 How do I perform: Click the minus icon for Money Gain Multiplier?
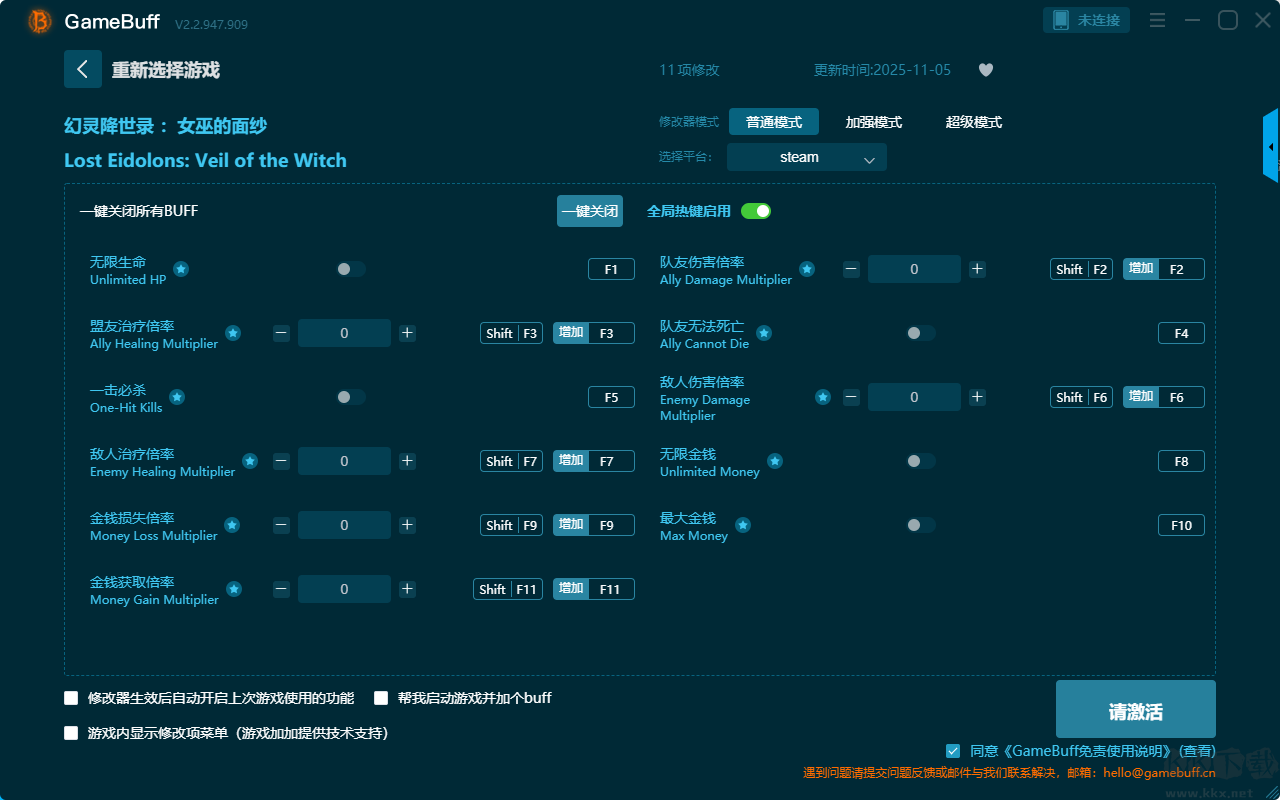(281, 589)
